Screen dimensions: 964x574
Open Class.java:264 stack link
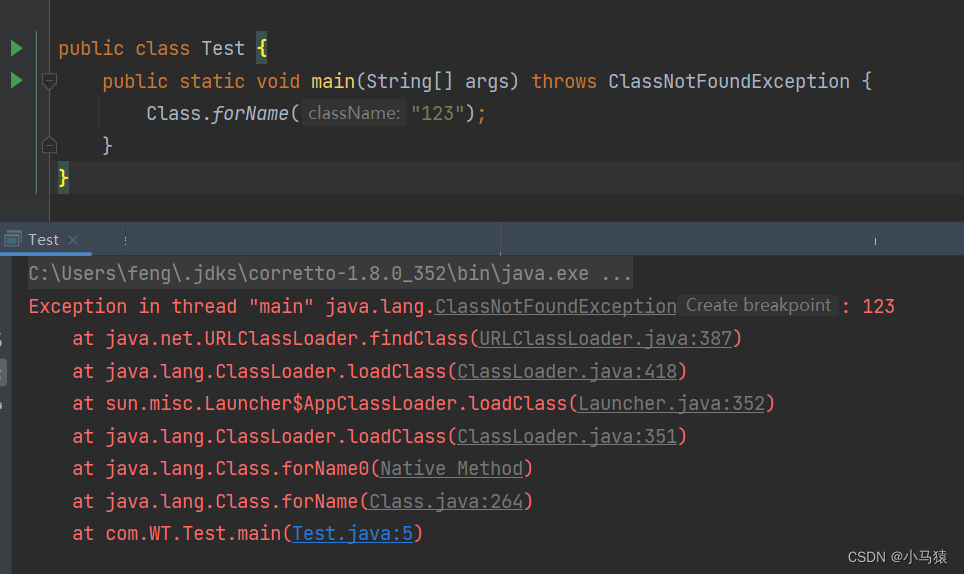(x=446, y=501)
